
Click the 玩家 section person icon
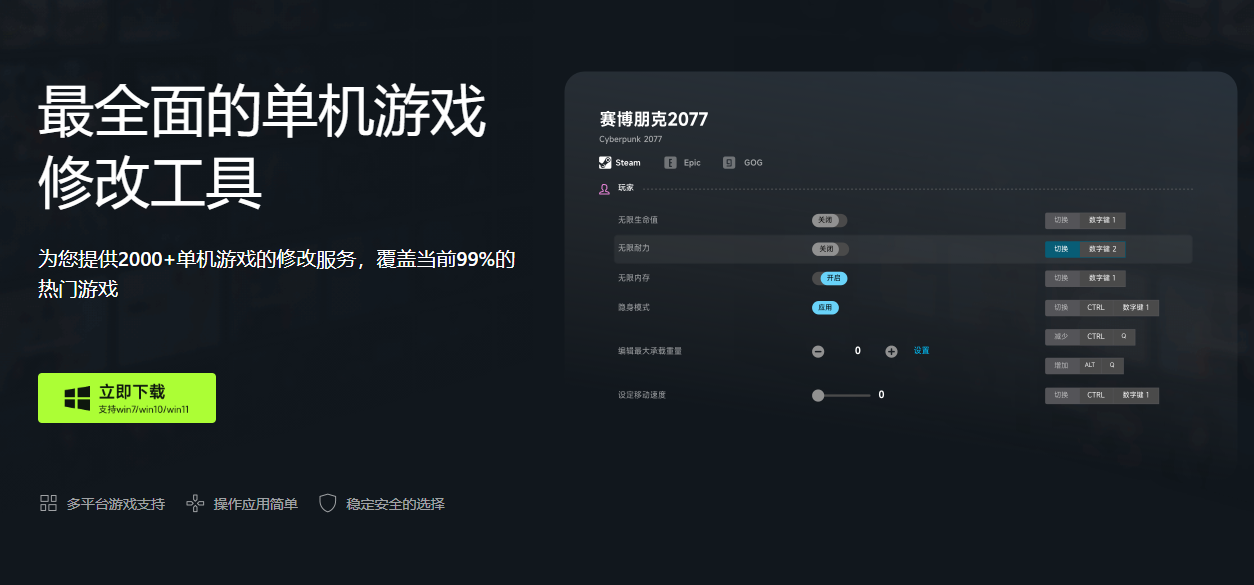pyautogui.click(x=604, y=188)
